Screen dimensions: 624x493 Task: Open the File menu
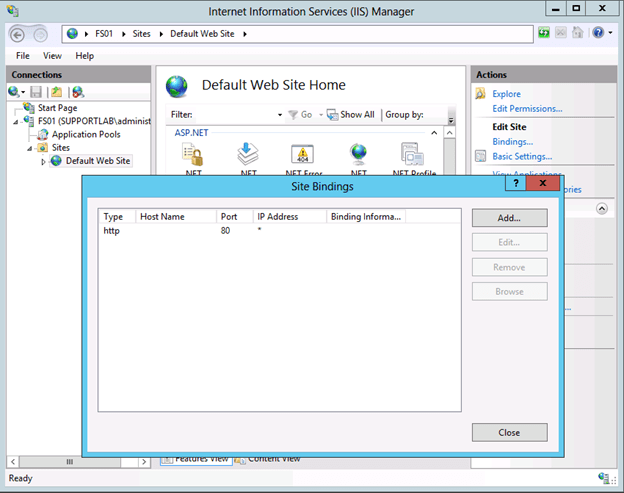pos(23,56)
